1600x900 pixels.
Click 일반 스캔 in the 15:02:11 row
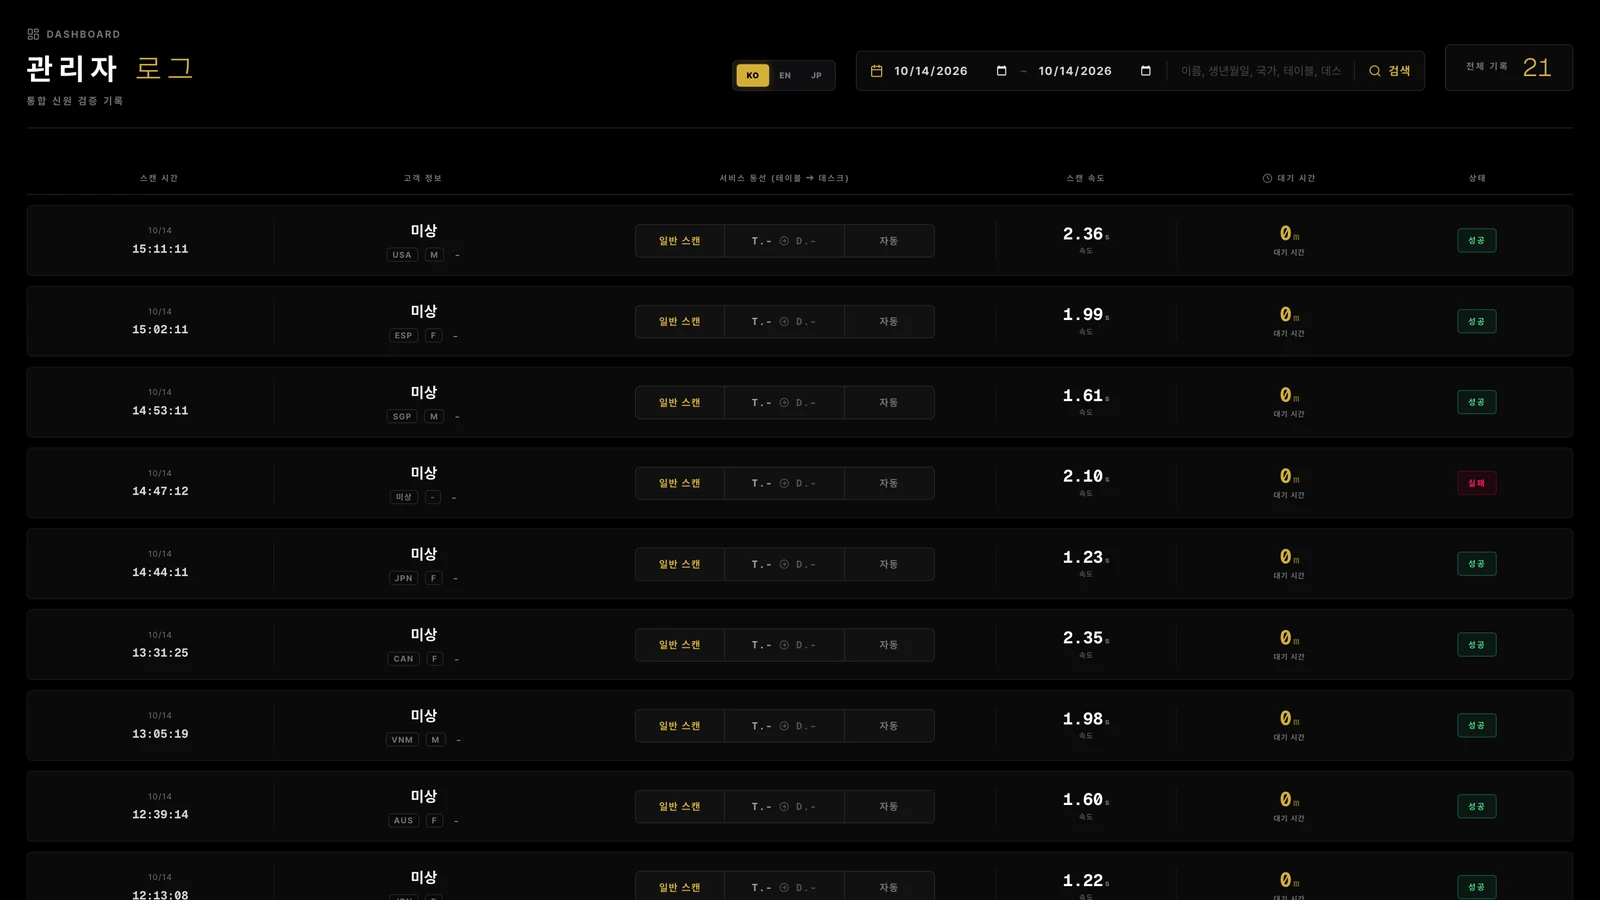[679, 322]
